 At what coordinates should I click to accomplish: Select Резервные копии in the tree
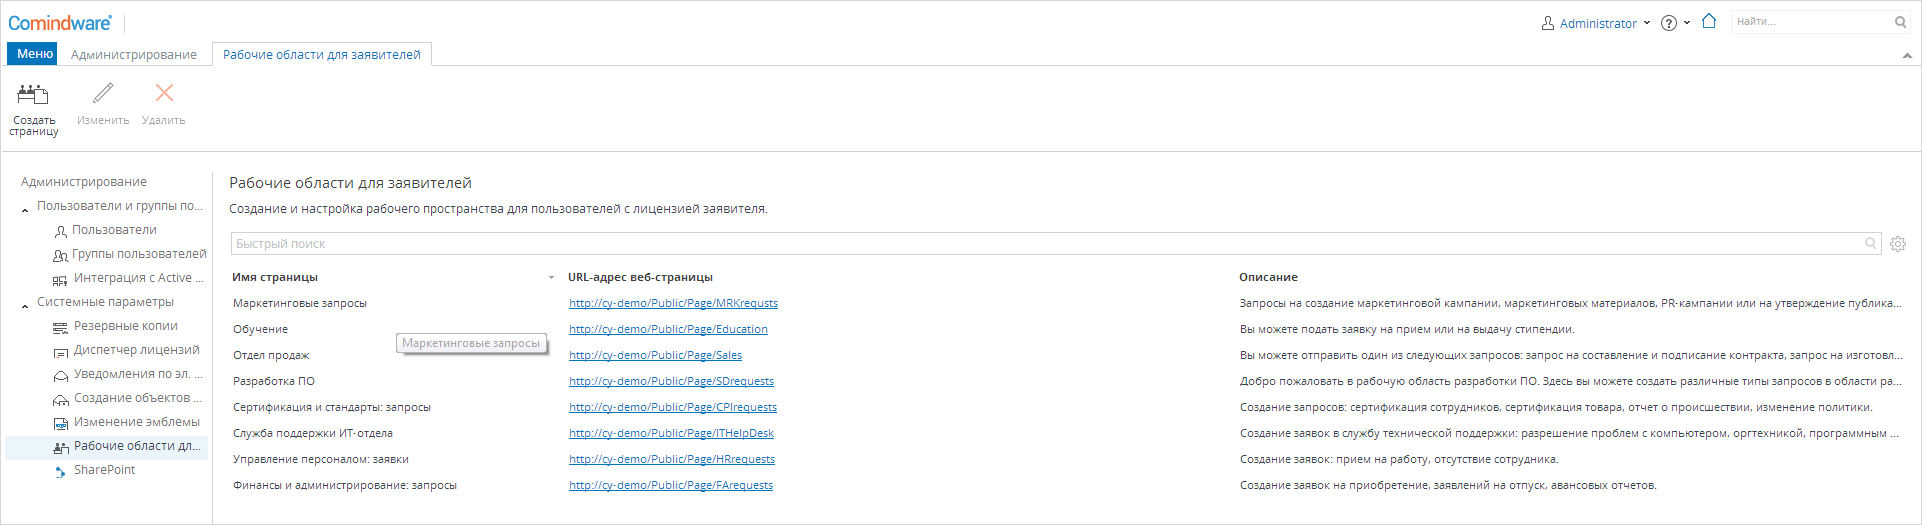point(125,326)
